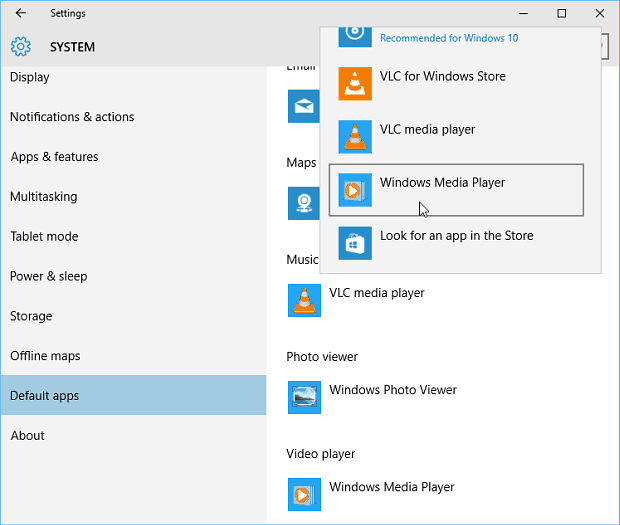
Task: Go to Storage settings
Action: (133, 316)
